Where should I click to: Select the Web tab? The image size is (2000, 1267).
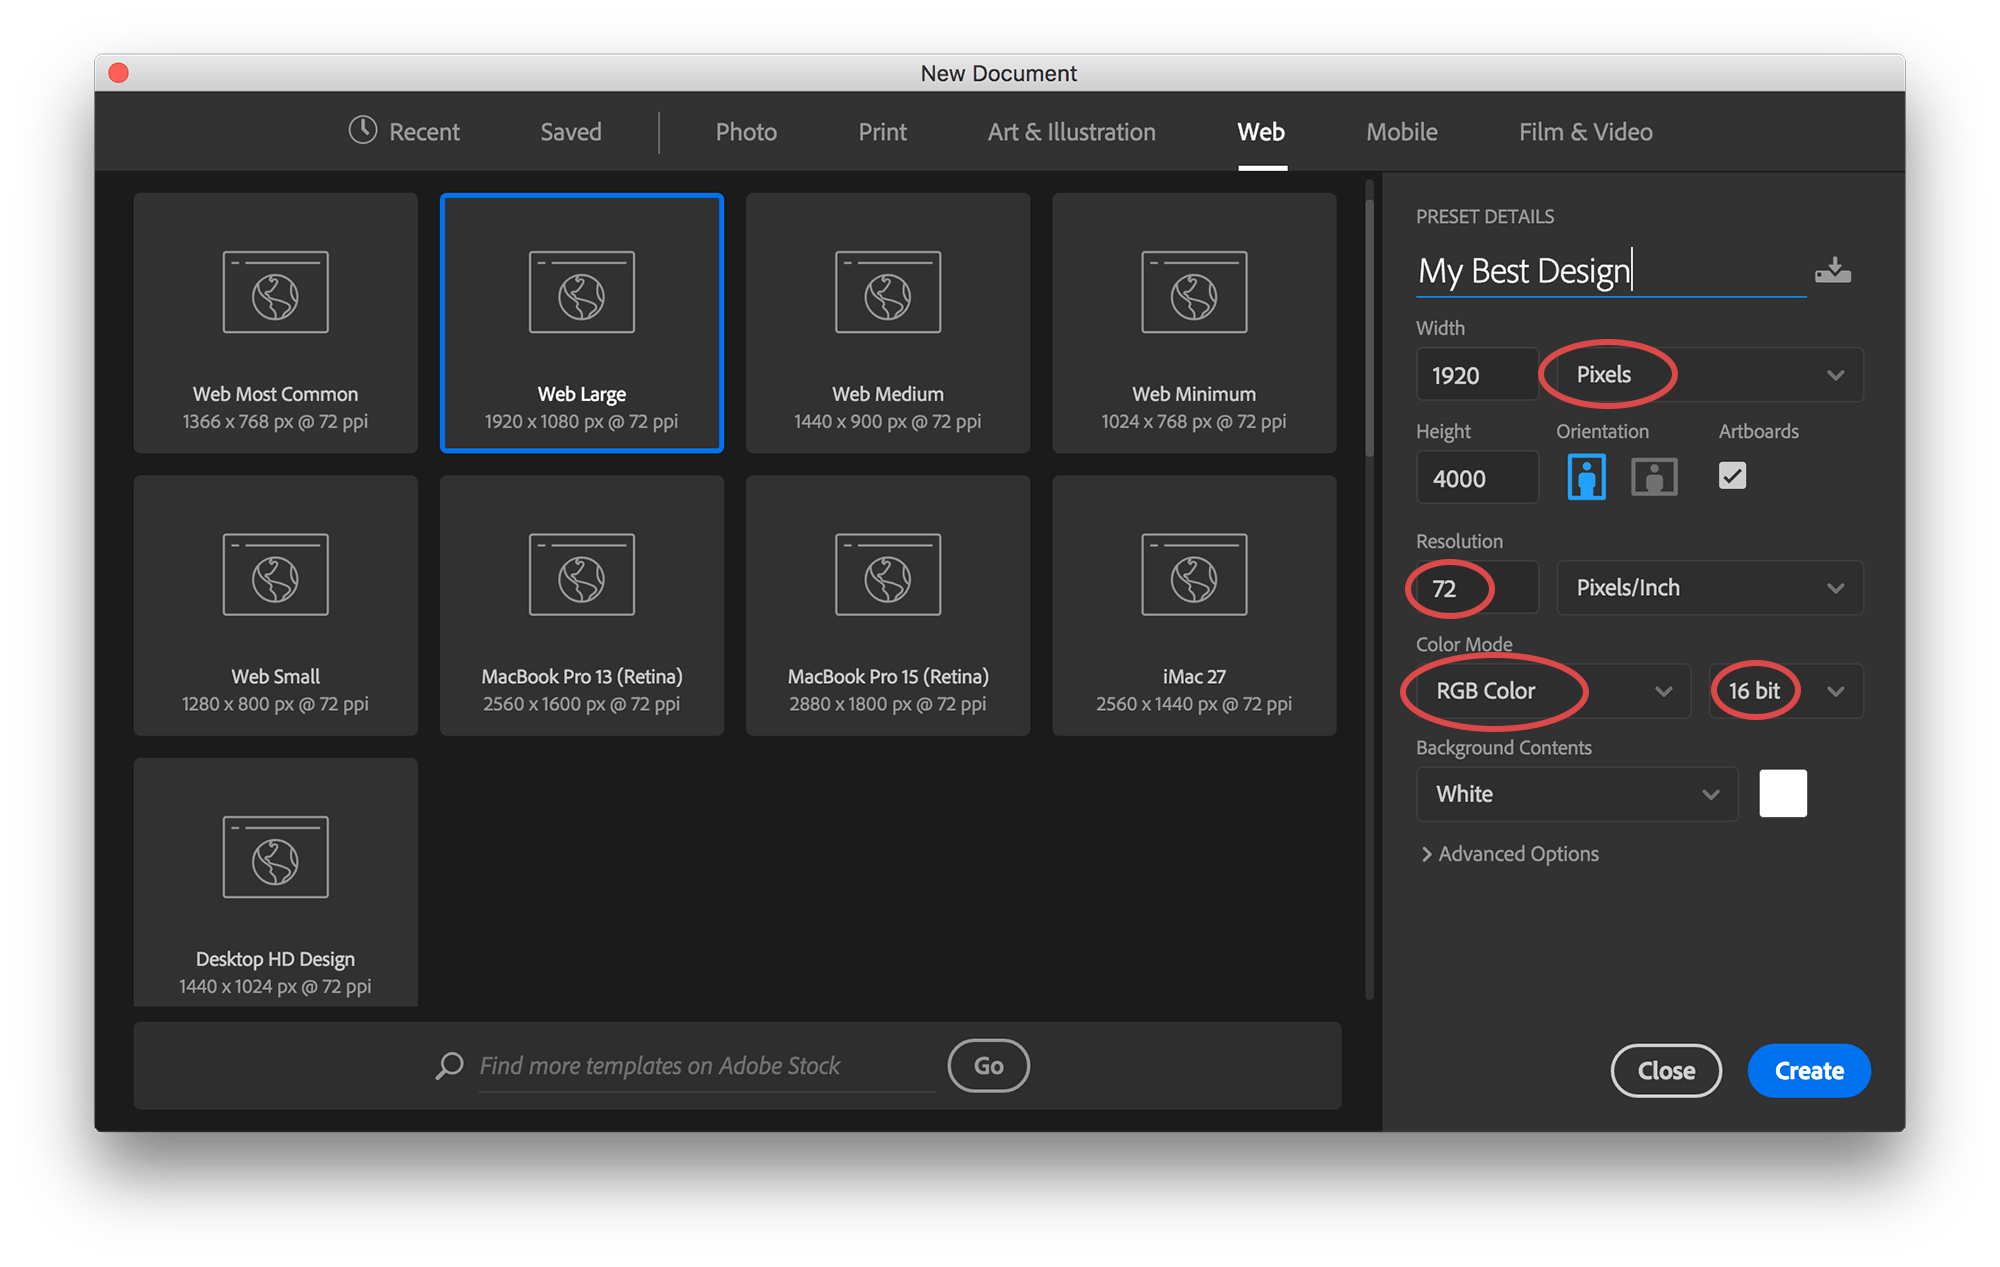point(1261,132)
